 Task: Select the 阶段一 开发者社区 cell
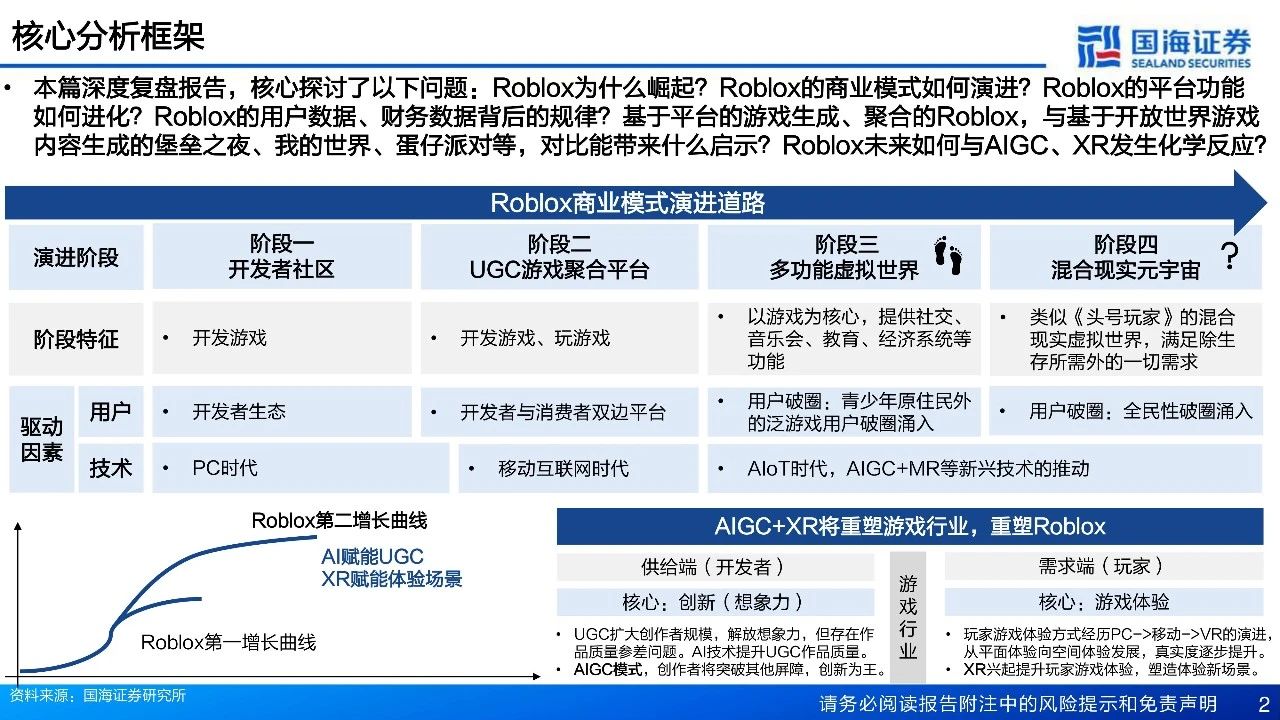tap(281, 257)
